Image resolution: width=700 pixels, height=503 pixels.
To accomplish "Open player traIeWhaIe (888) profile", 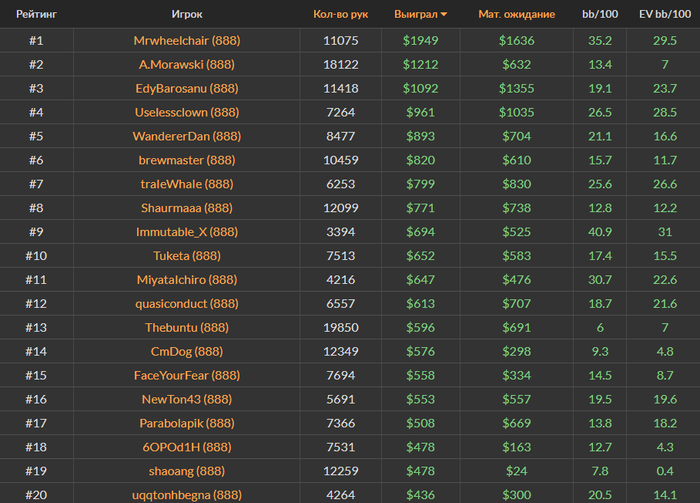I will (187, 184).
